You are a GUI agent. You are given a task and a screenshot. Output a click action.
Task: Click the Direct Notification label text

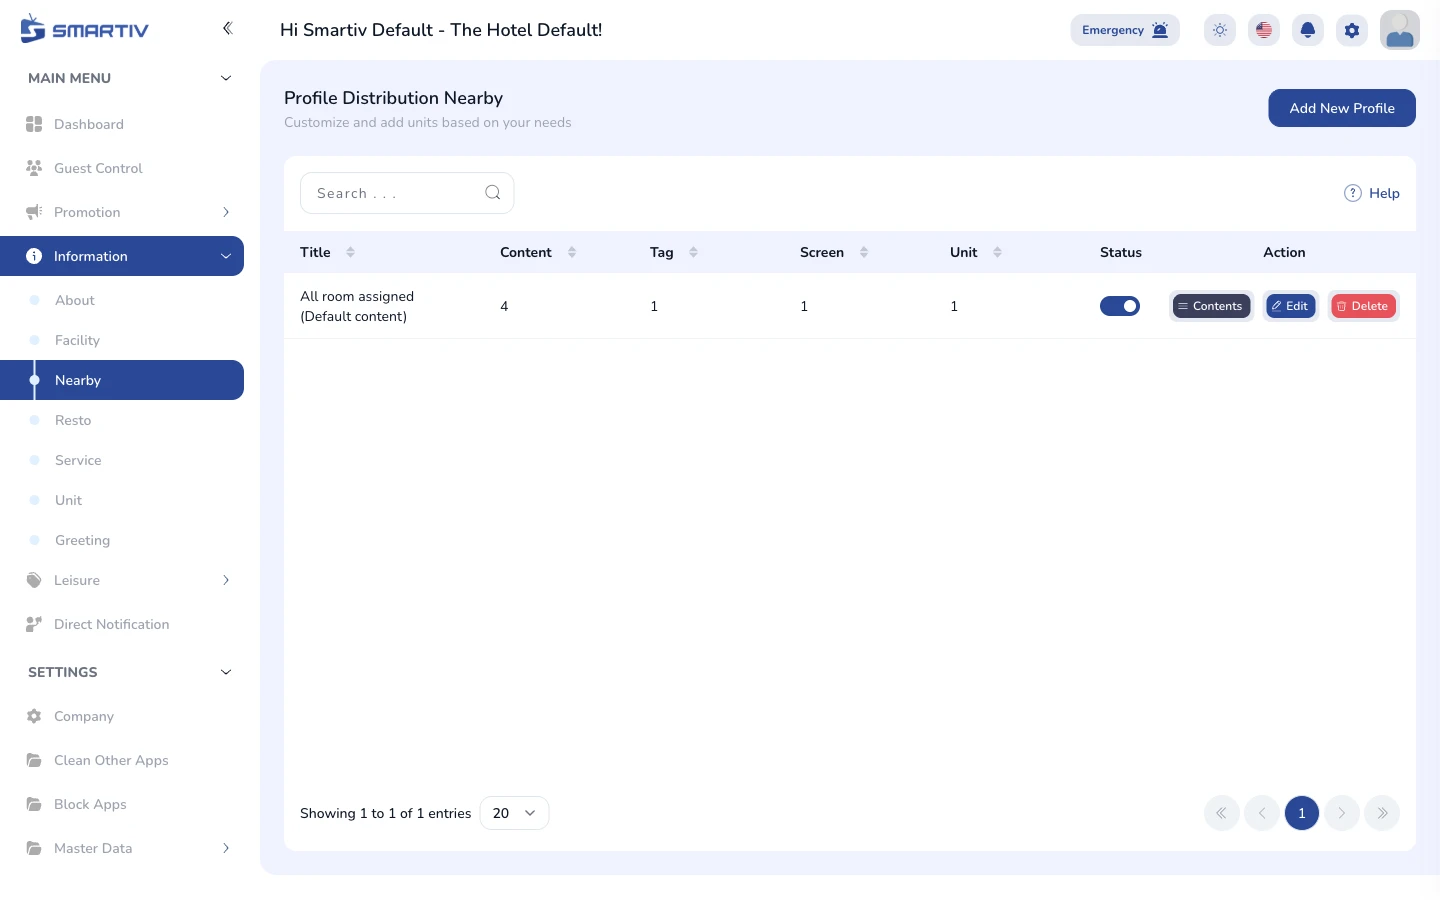(x=112, y=624)
